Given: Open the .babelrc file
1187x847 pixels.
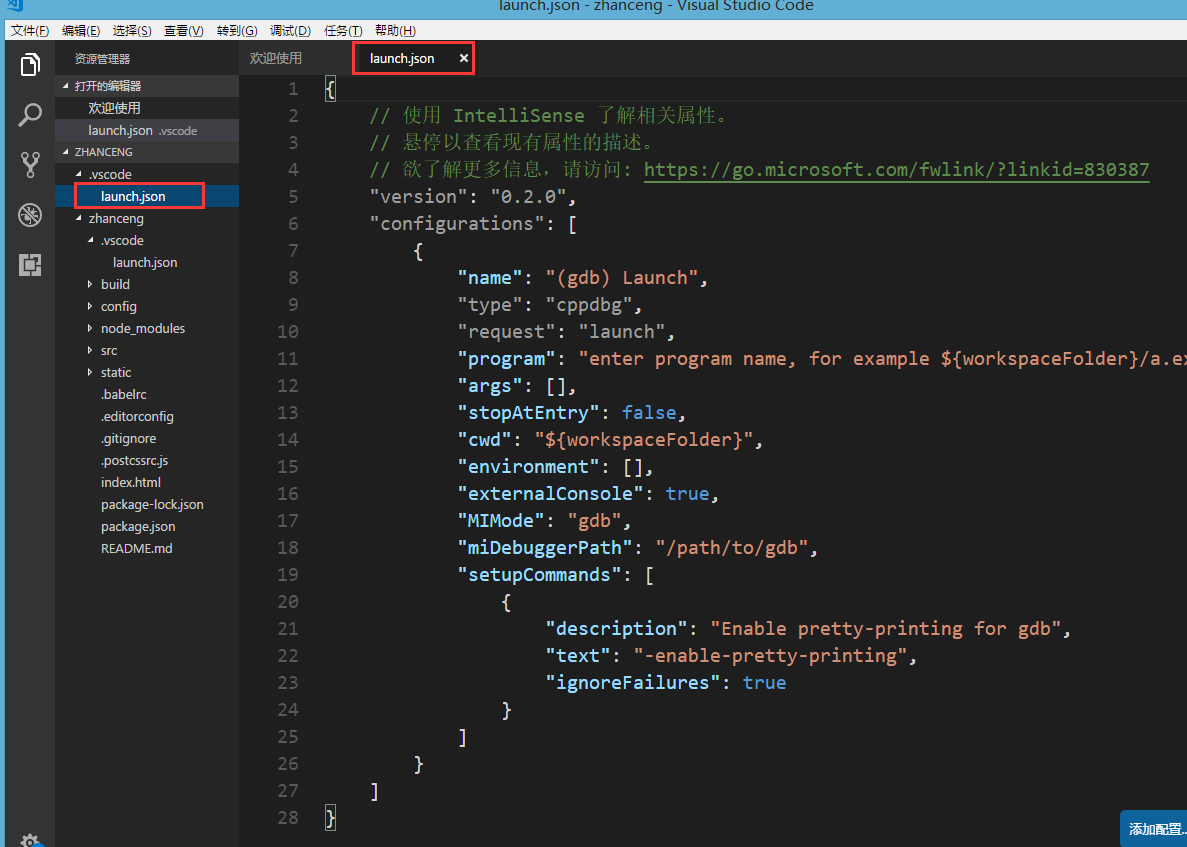Looking at the screenshot, I should [148, 394].
